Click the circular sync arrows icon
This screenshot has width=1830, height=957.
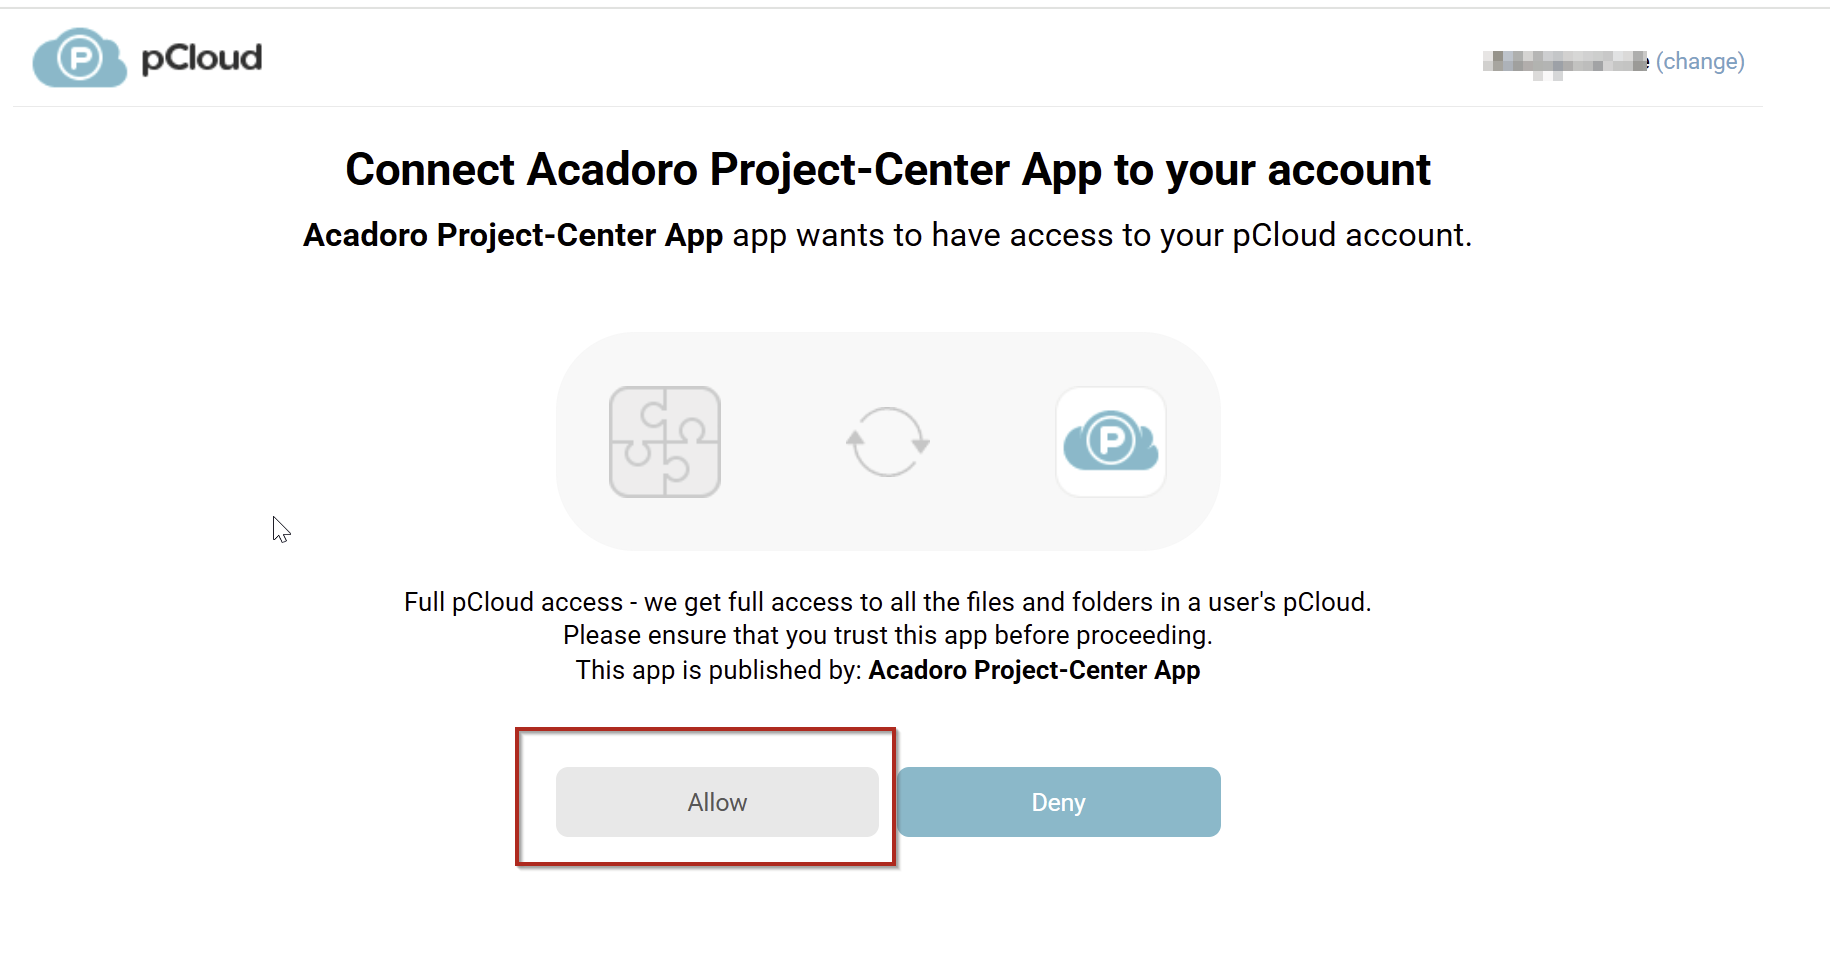coord(888,442)
